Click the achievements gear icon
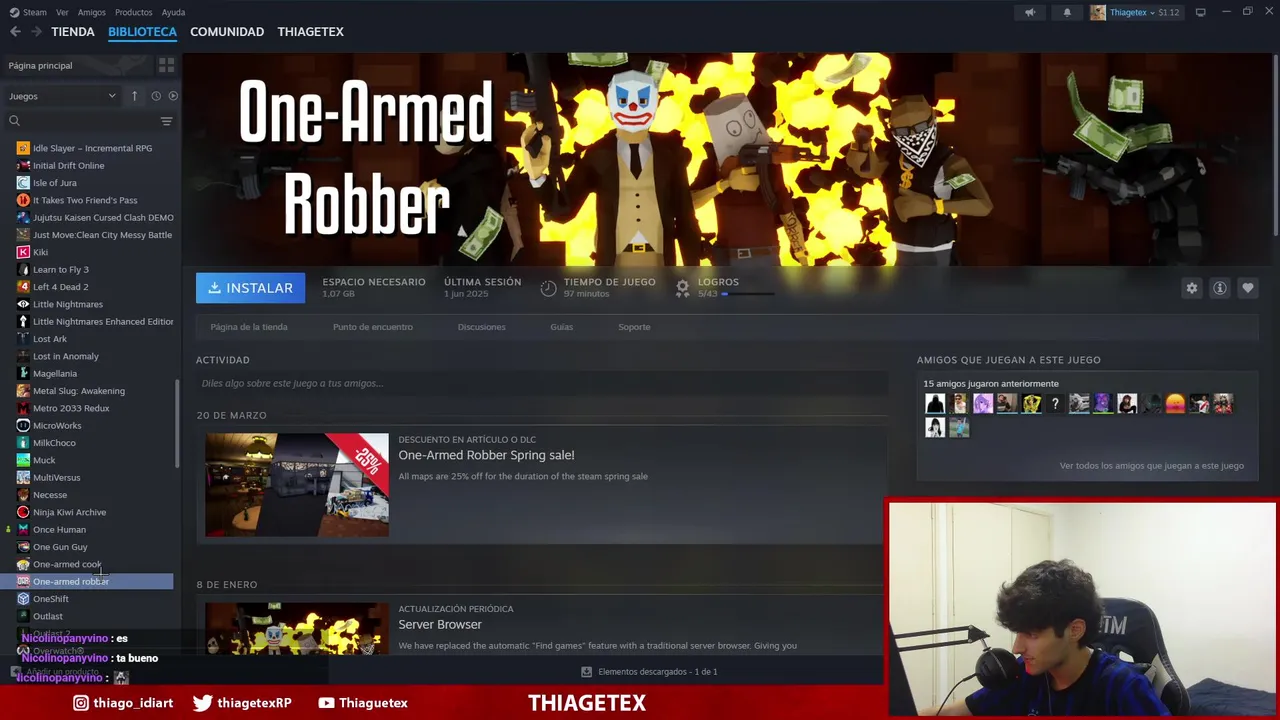1280x720 pixels. [683, 288]
